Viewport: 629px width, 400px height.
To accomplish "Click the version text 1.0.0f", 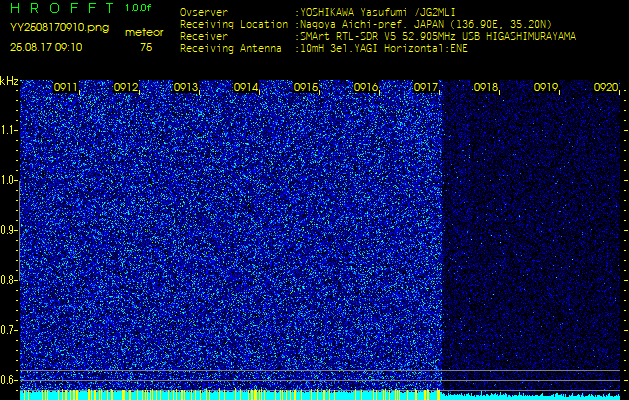I will point(138,8).
